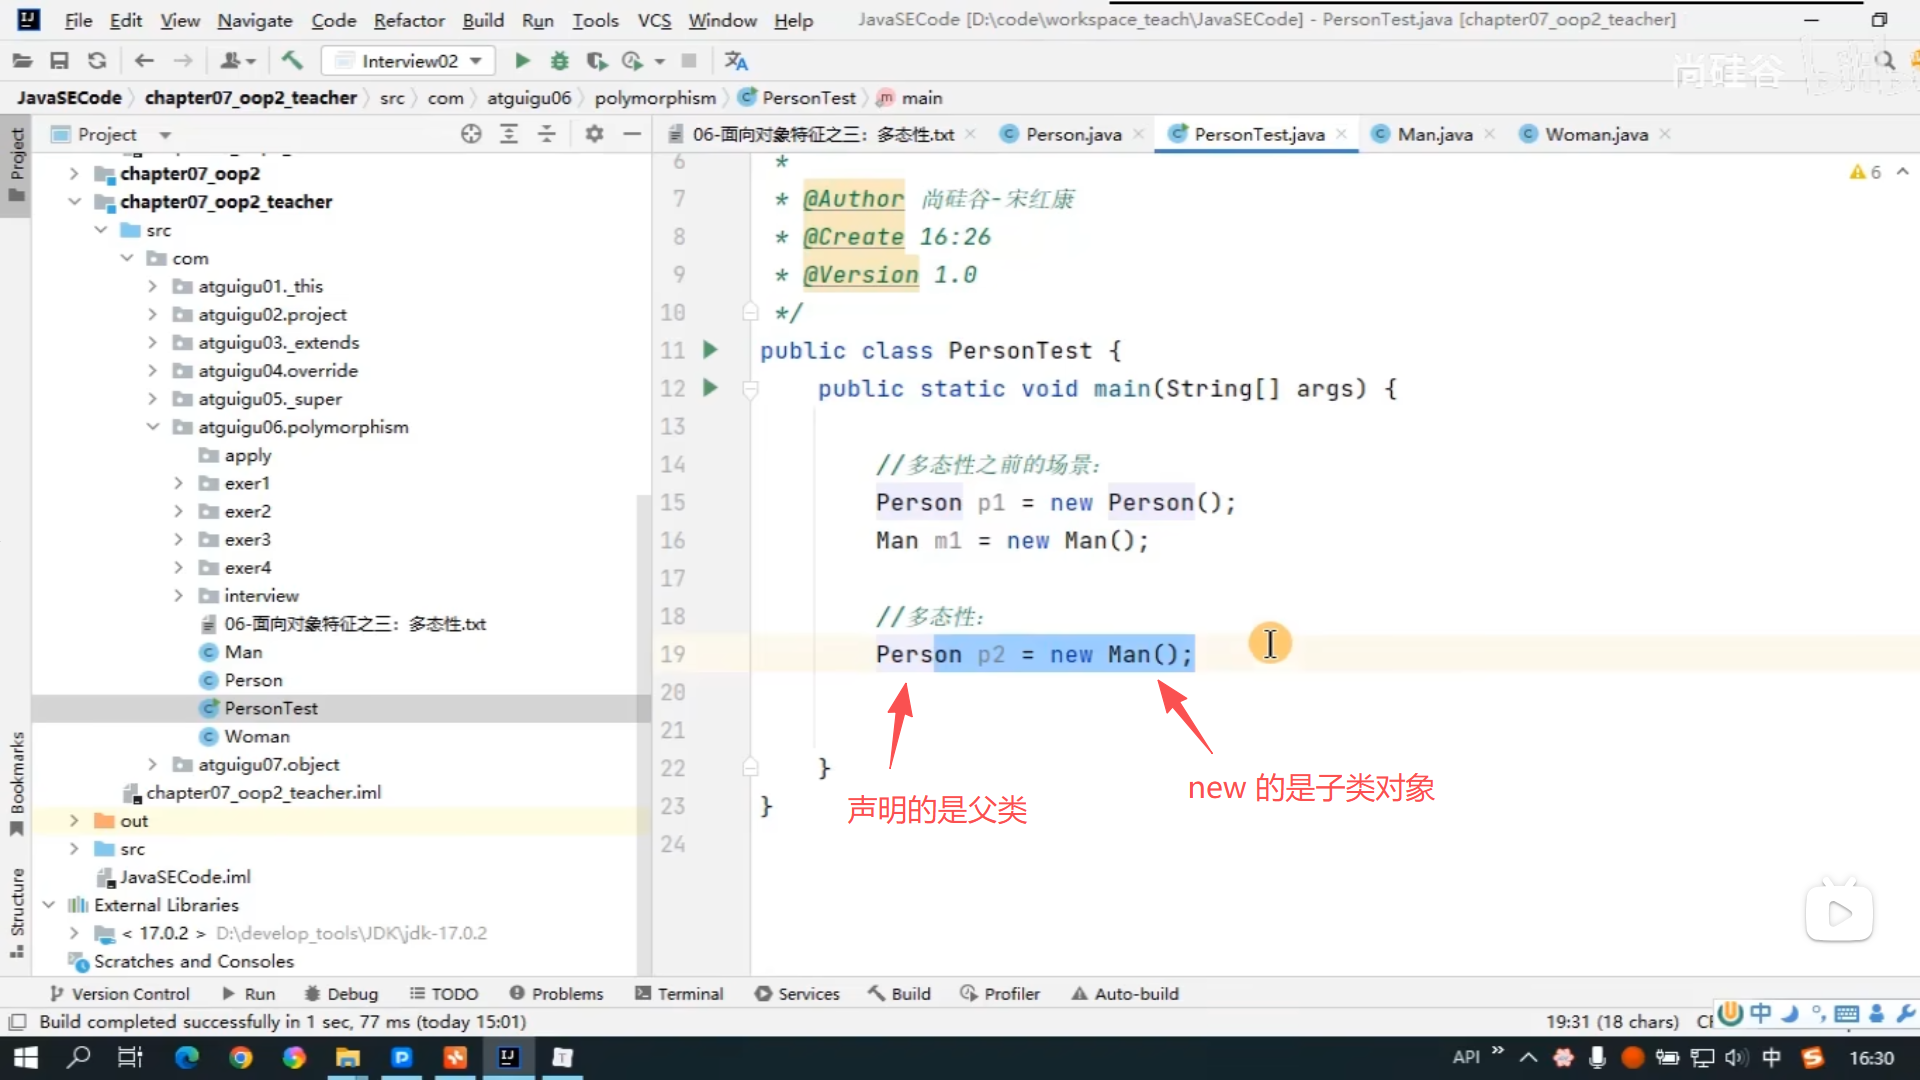
Task: Expand the chapter07_oop2 module node
Action: [x=74, y=174]
